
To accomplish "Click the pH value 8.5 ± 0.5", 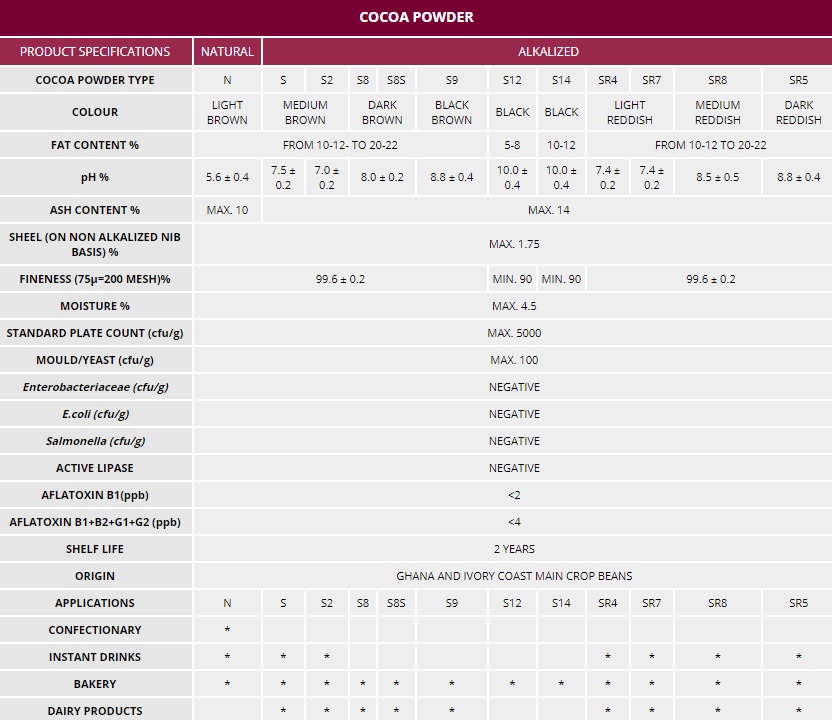I will click(717, 177).
